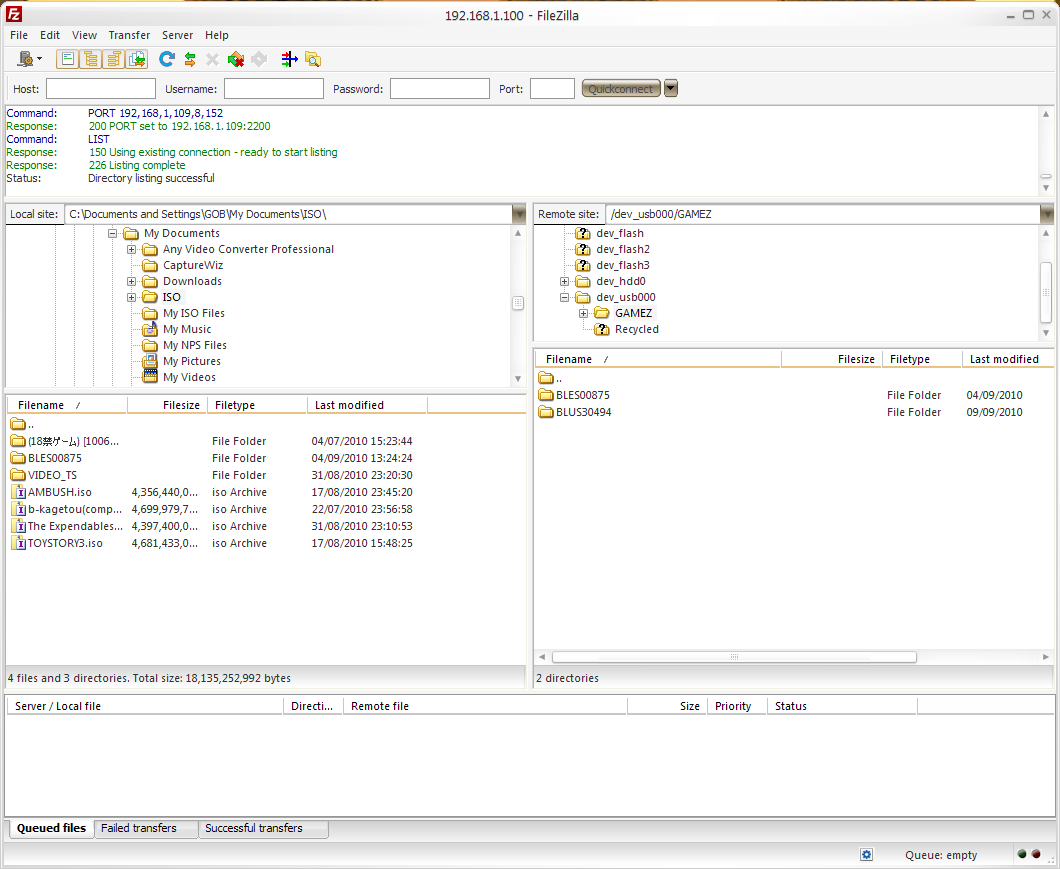Expand the Downloads folder tree node
Screen dimensions: 1060x869
pyautogui.click(x=131, y=281)
